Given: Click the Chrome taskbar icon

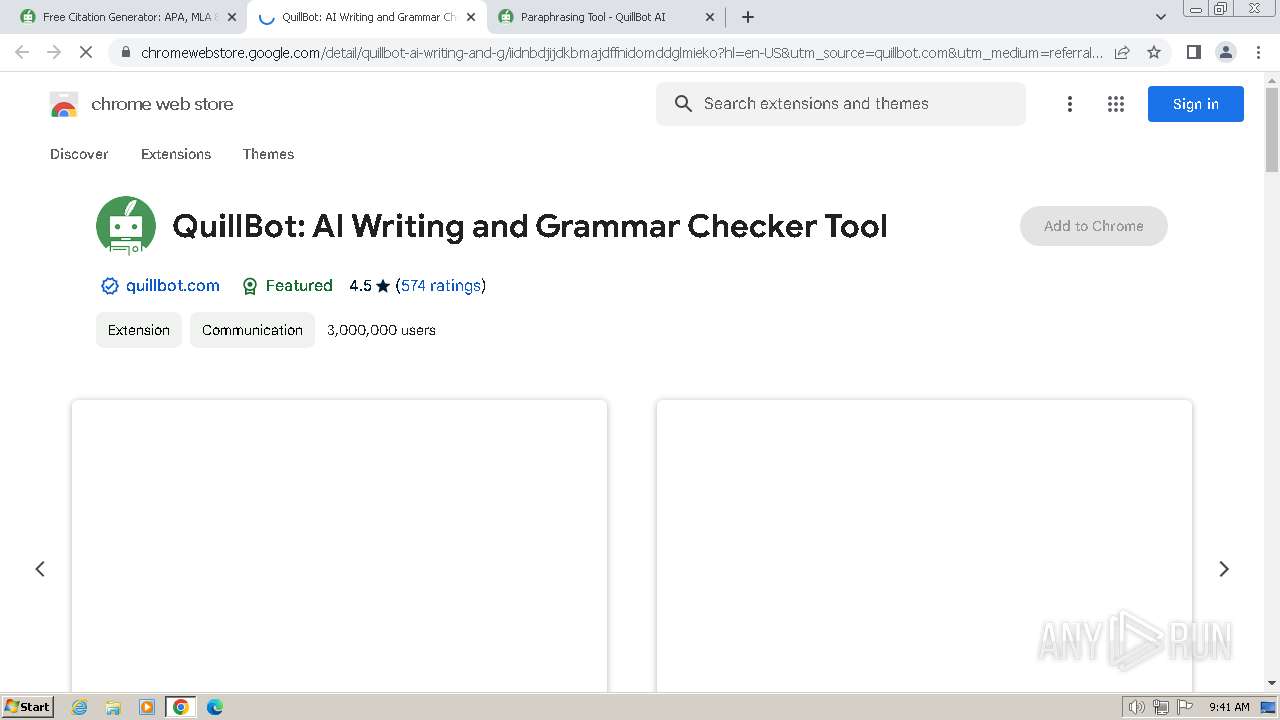Looking at the screenshot, I should pos(181,707).
